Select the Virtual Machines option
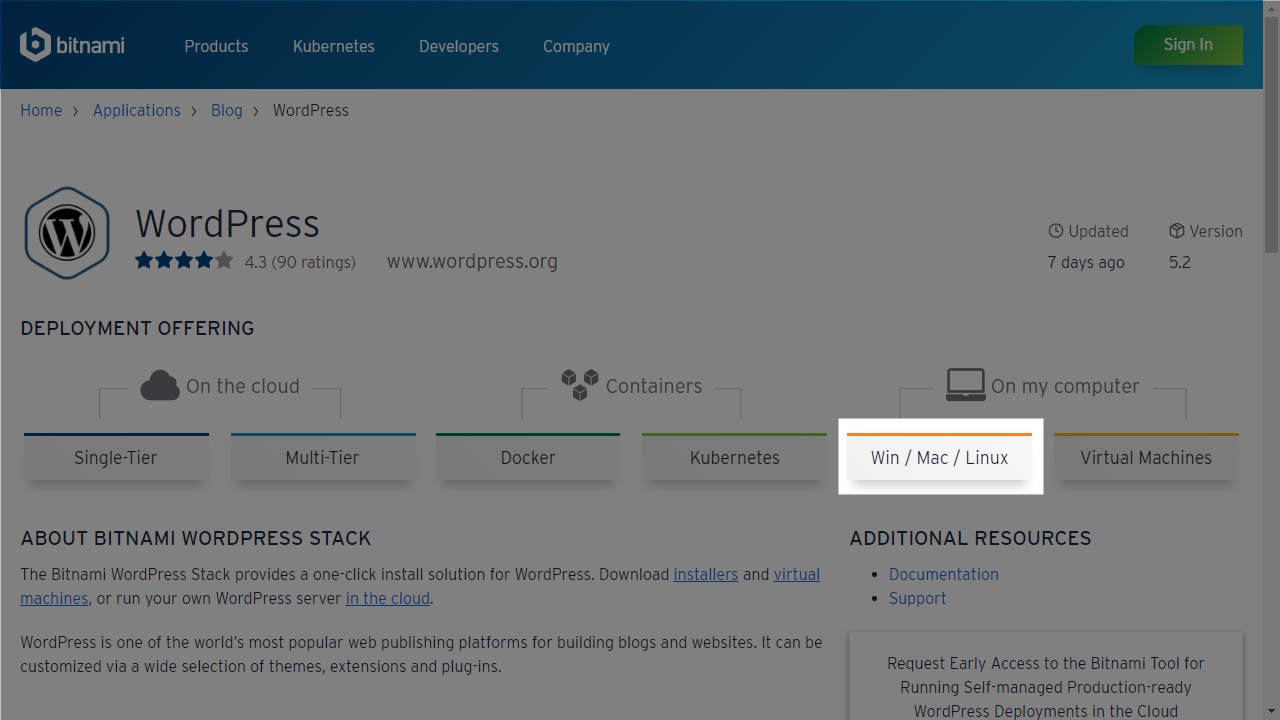This screenshot has width=1280, height=720. click(1146, 457)
